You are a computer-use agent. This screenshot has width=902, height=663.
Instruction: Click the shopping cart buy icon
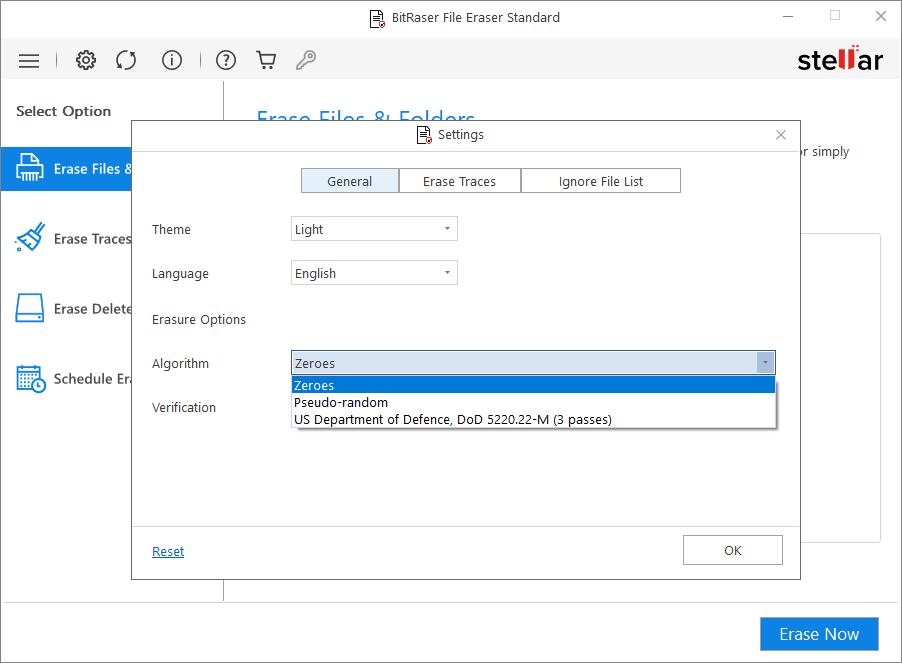(266, 60)
